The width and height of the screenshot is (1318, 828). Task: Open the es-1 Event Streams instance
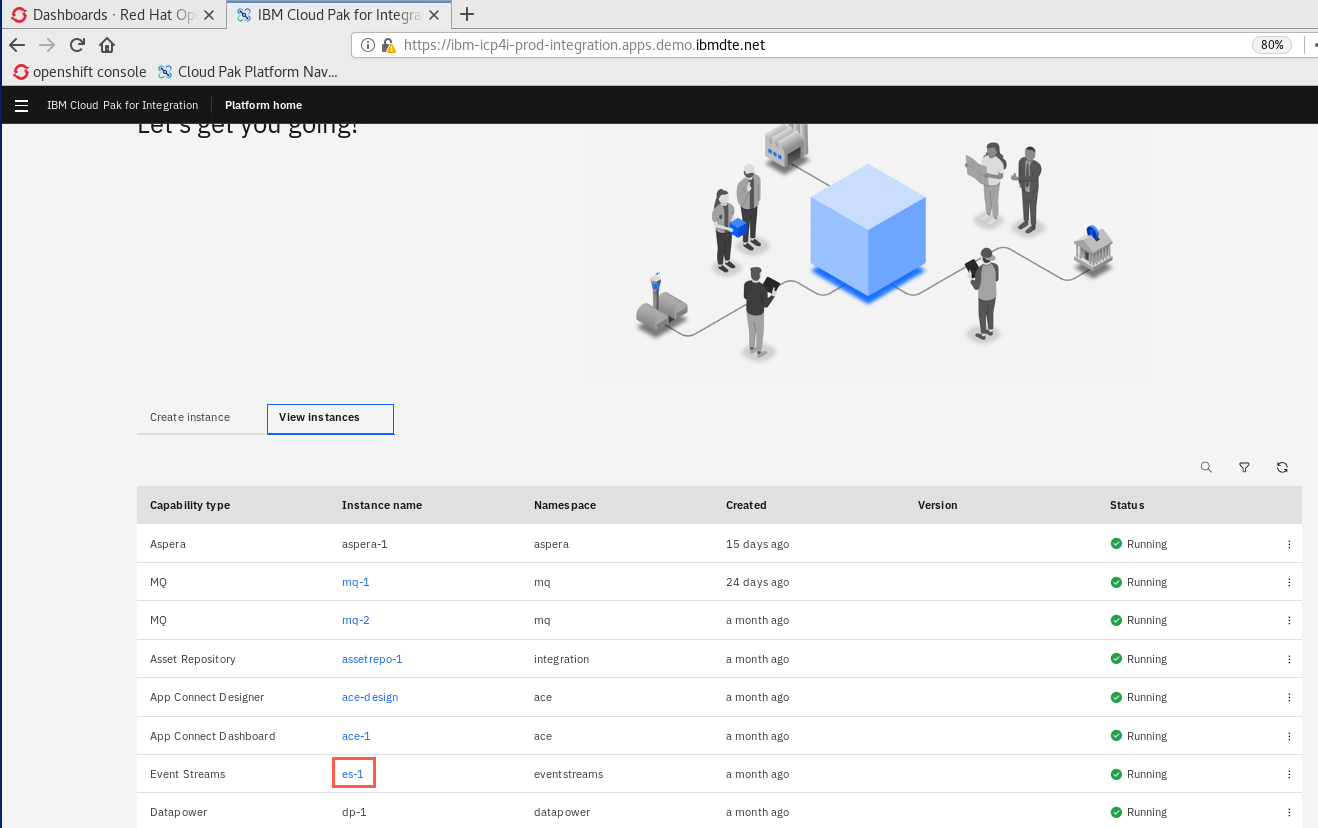pyautogui.click(x=353, y=774)
